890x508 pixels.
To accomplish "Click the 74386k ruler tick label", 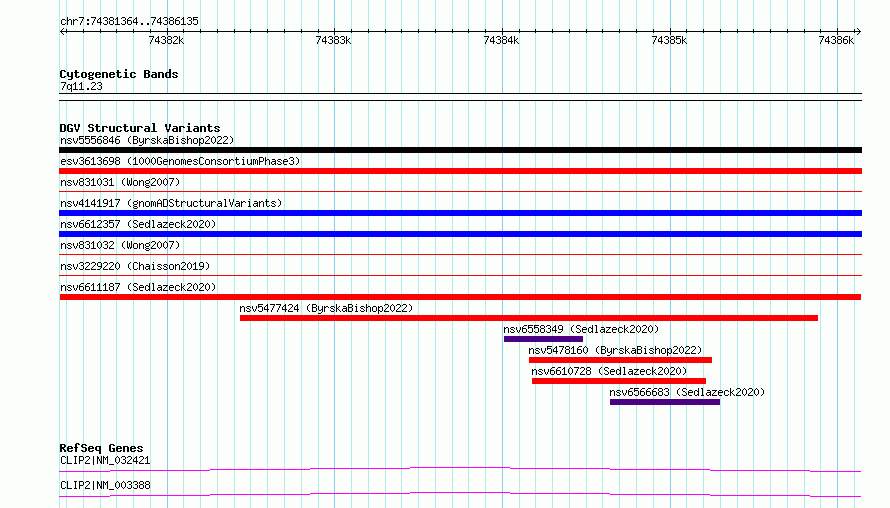I will pyautogui.click(x=836, y=40).
